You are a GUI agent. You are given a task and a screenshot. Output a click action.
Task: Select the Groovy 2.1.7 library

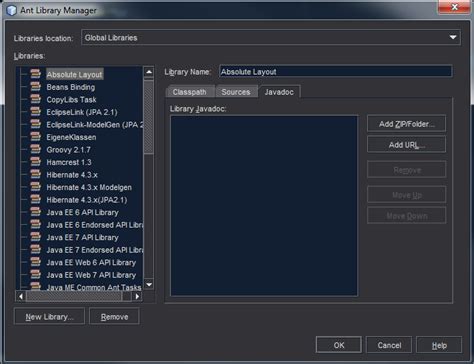[x=68, y=150]
